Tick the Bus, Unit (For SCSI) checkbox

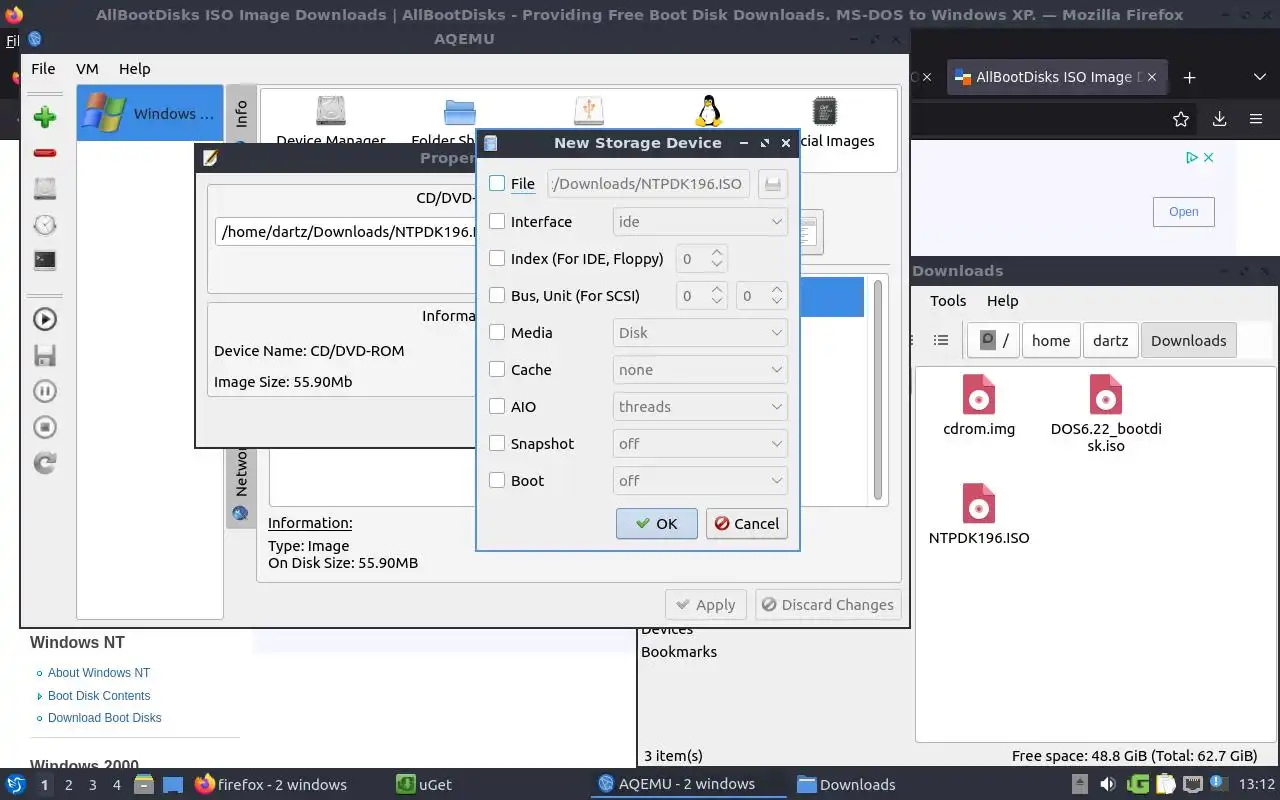497,296
